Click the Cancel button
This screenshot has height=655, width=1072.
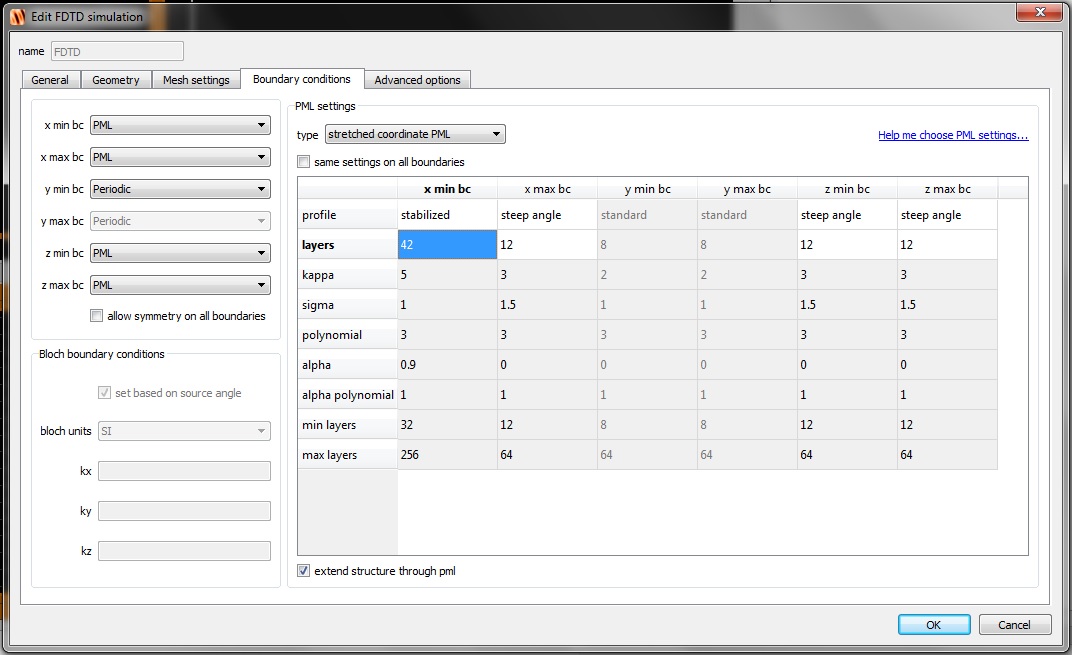coord(1014,624)
